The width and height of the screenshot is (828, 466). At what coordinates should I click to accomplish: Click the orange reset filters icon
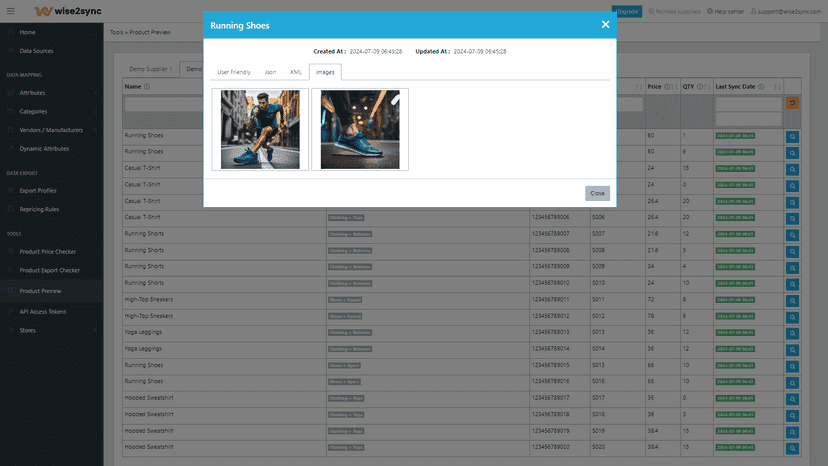click(x=792, y=102)
